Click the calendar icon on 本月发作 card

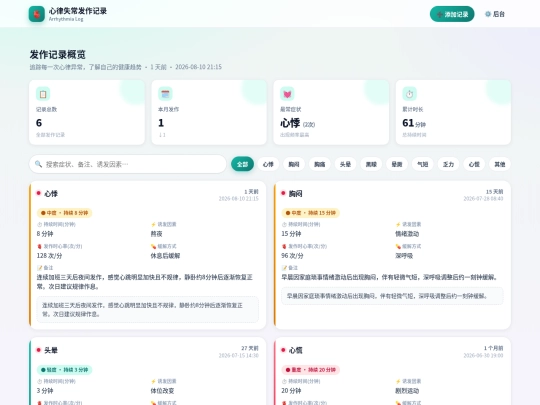(165, 94)
